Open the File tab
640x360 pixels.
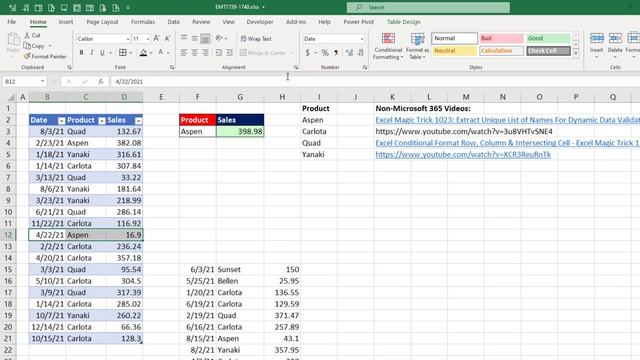coord(11,22)
